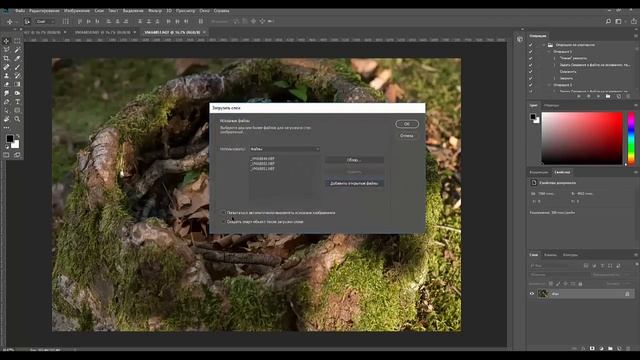640x360 pixels.
Task: Select the Eraser tool
Action: (6, 84)
